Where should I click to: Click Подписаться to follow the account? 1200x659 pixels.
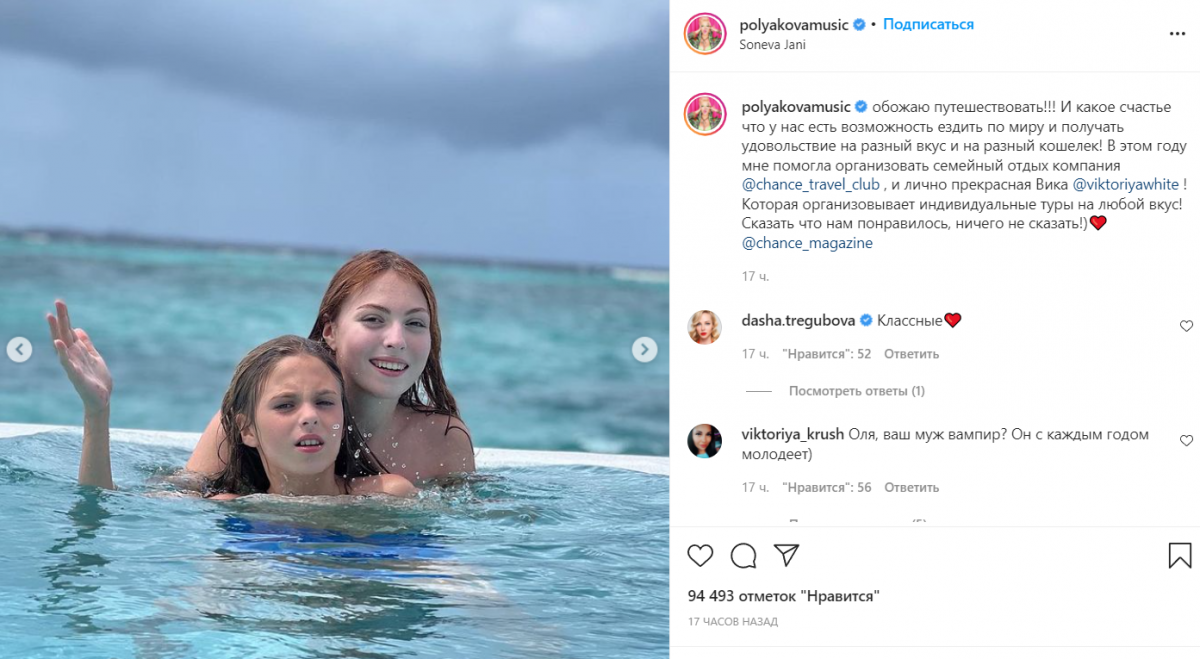point(928,24)
